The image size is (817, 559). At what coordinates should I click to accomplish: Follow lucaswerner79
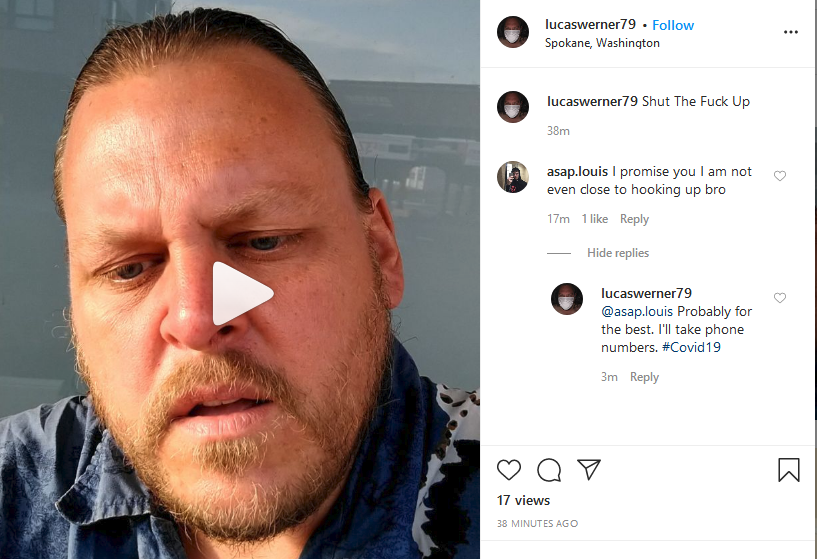pos(673,25)
